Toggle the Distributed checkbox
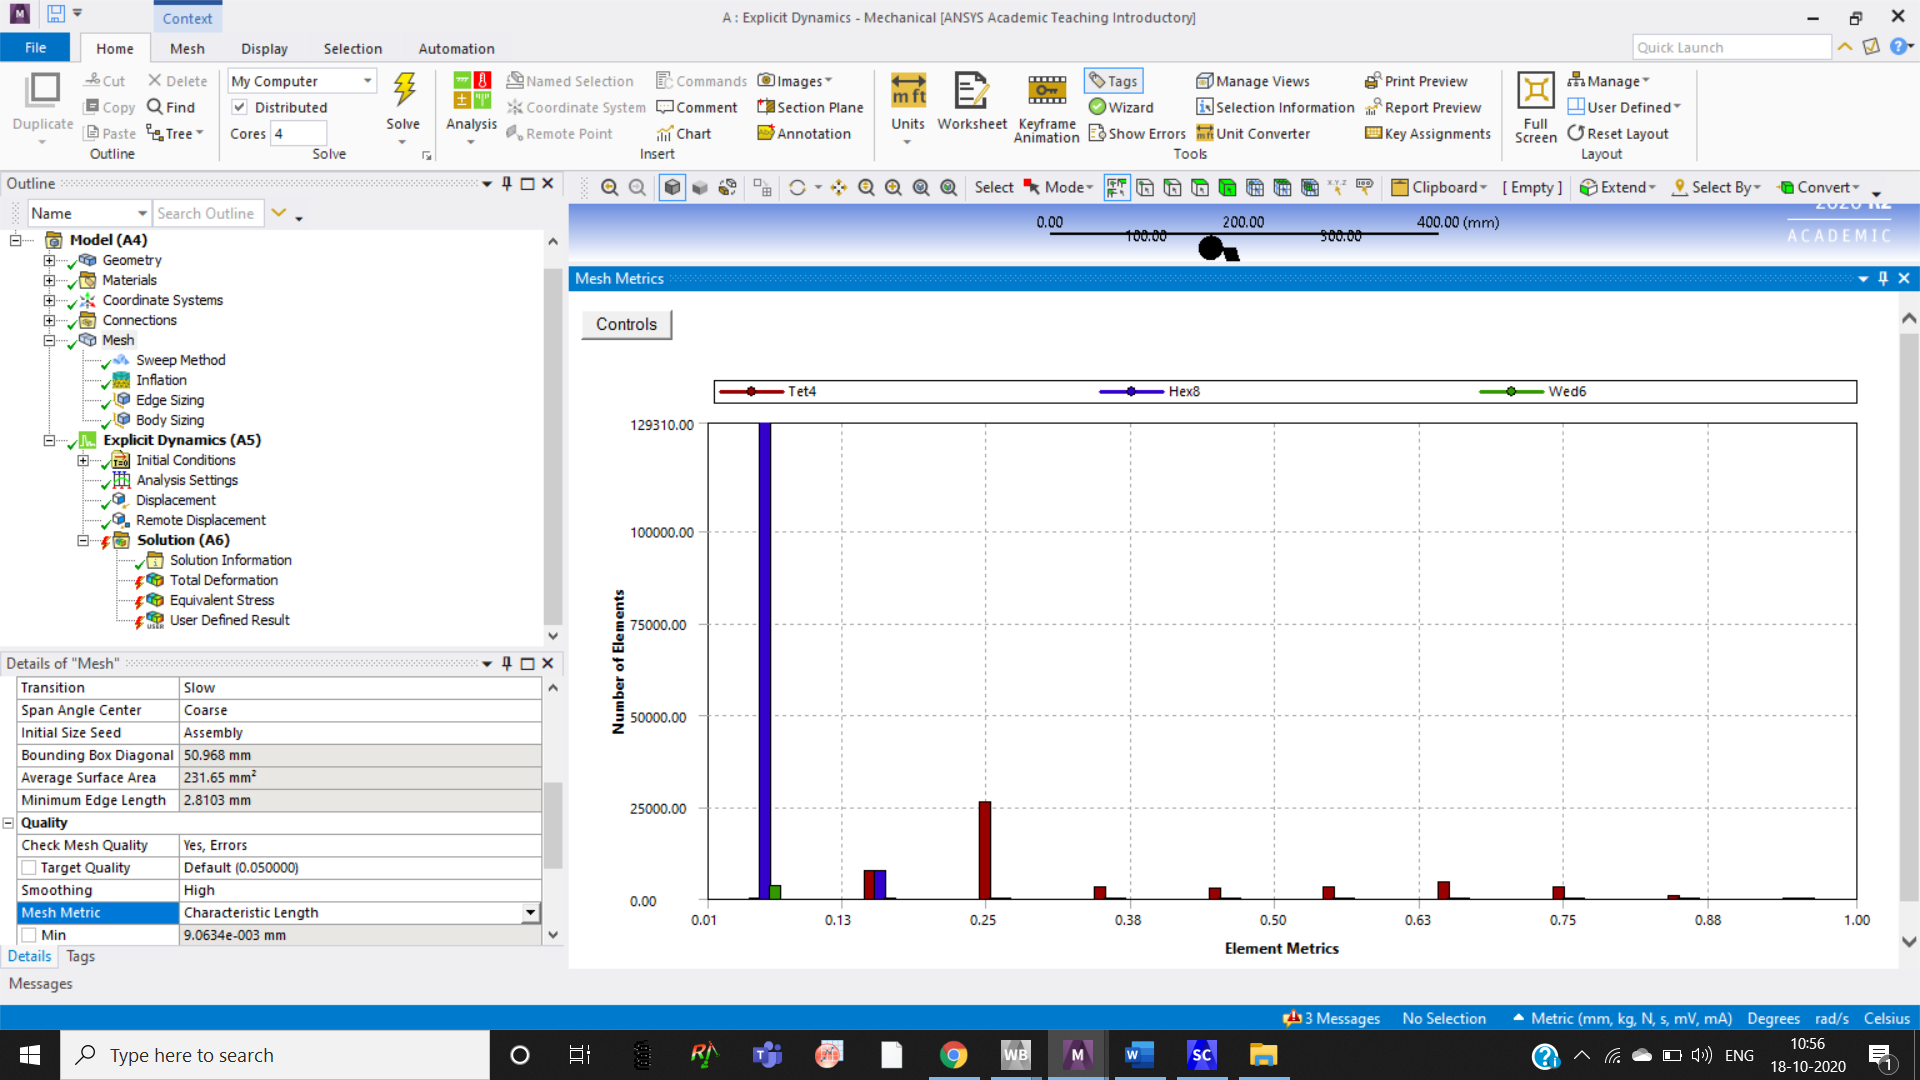This screenshot has width=1920, height=1080. [x=240, y=107]
